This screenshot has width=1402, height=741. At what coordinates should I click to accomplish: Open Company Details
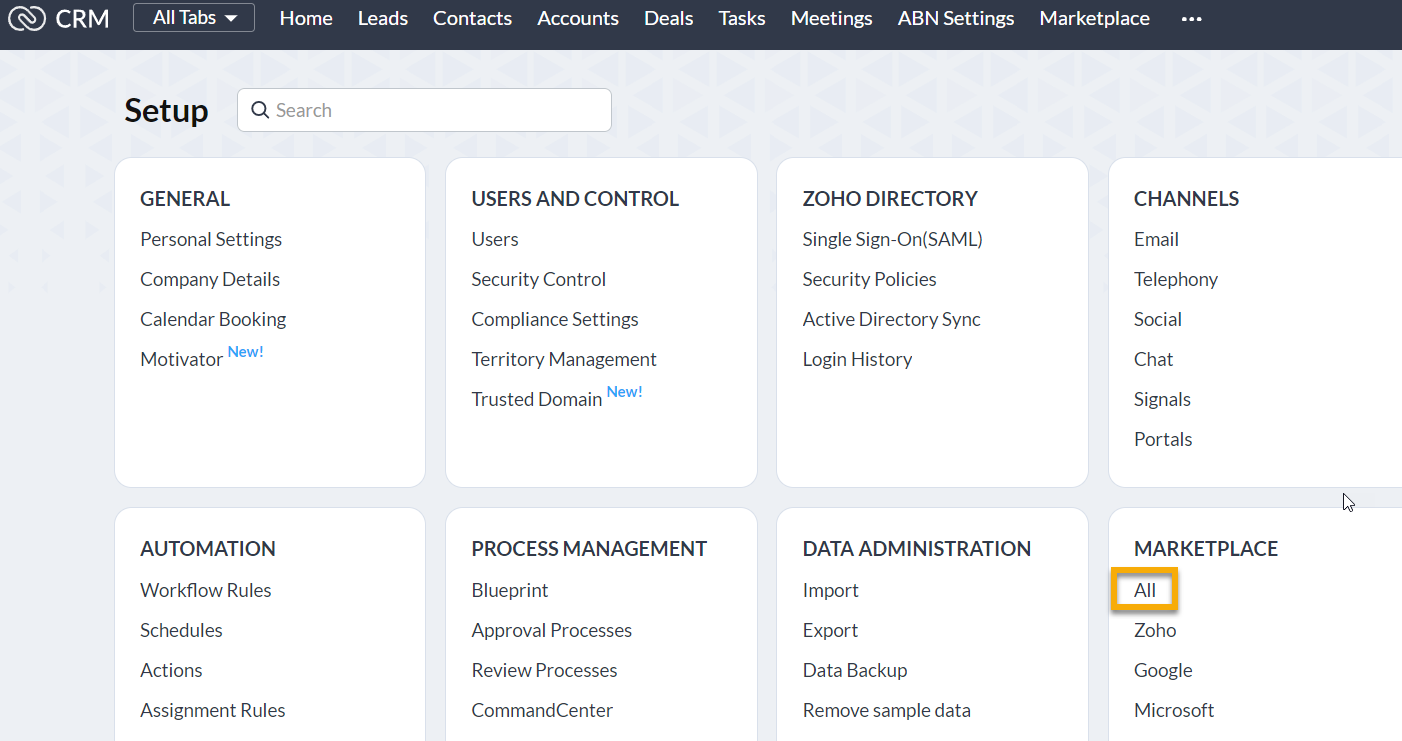pos(210,279)
